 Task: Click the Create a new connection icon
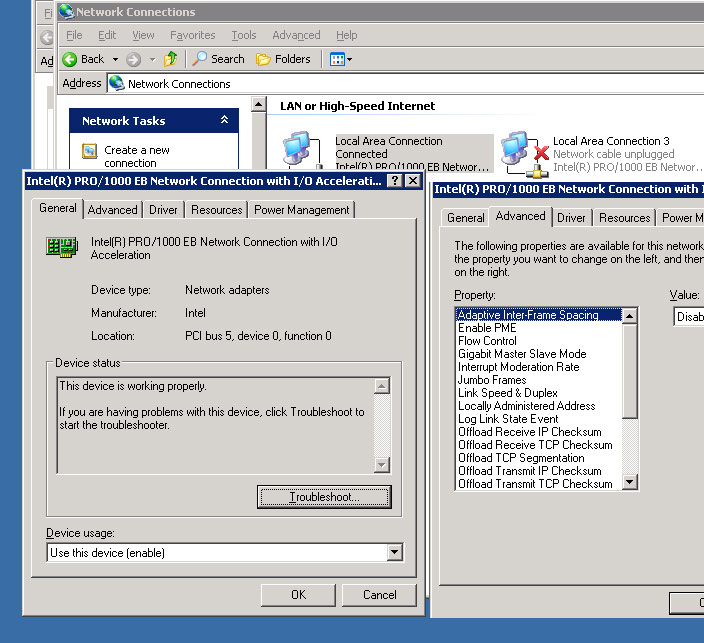tap(90, 152)
